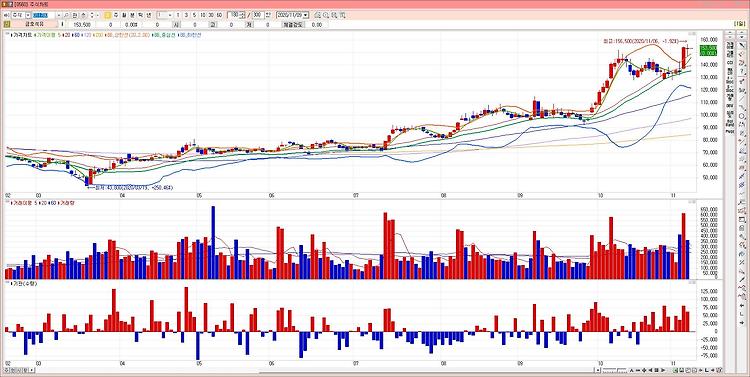Select the yellow highlighted daily period button
This screenshot has width=750, height=377.
click(x=108, y=15)
